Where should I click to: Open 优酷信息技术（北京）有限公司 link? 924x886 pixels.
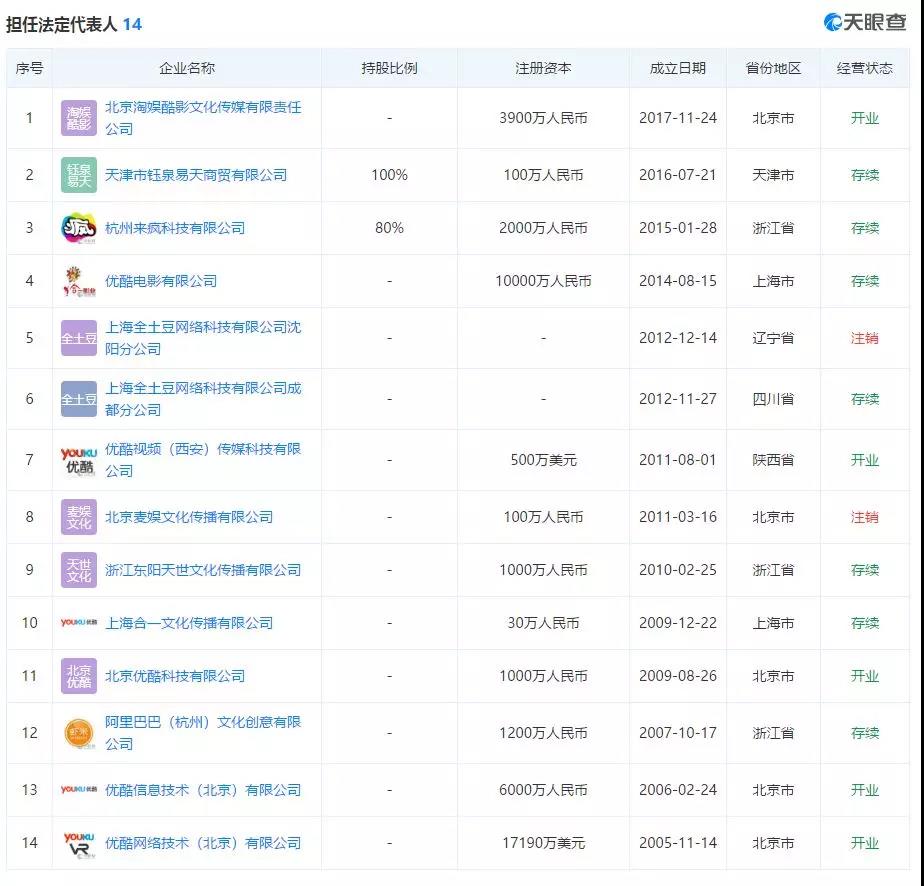(x=203, y=790)
